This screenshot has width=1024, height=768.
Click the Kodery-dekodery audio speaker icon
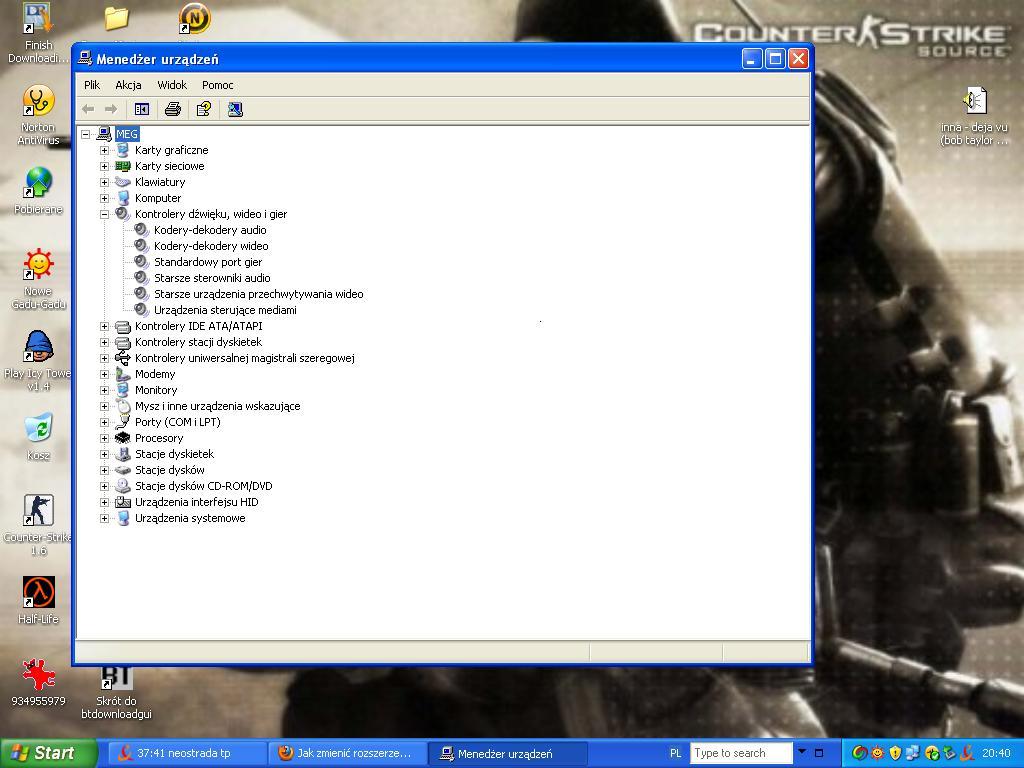point(142,230)
